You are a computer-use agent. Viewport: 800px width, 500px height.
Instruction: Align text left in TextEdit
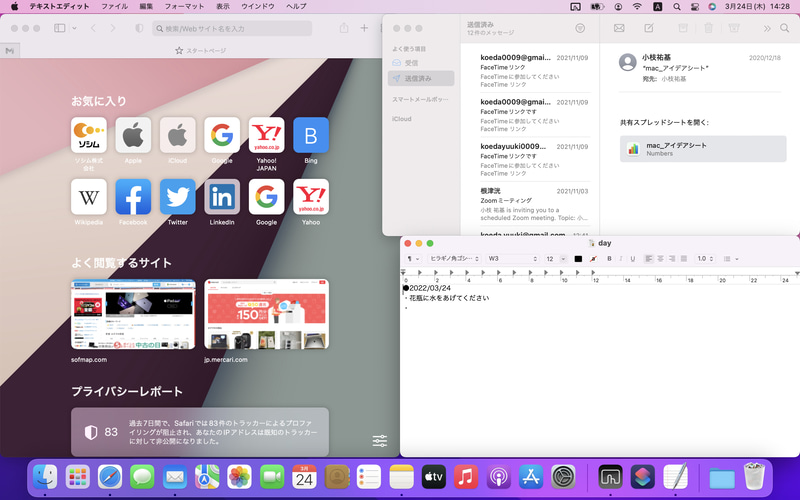pyautogui.click(x=648, y=259)
